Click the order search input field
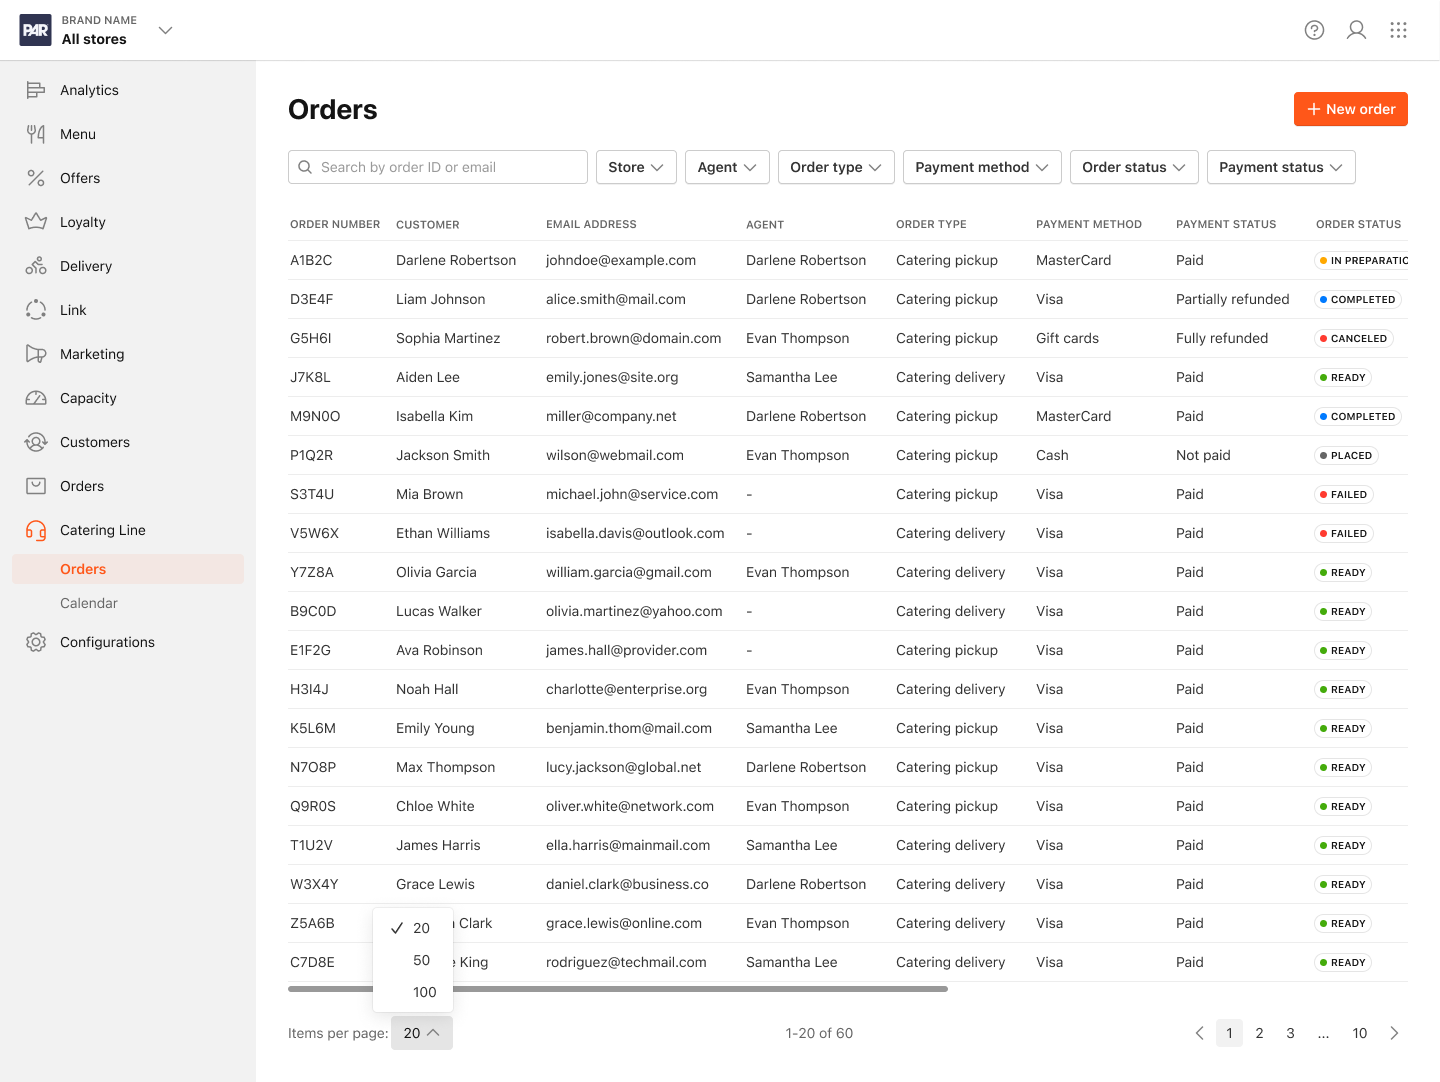The height and width of the screenshot is (1082, 1440). pos(438,167)
